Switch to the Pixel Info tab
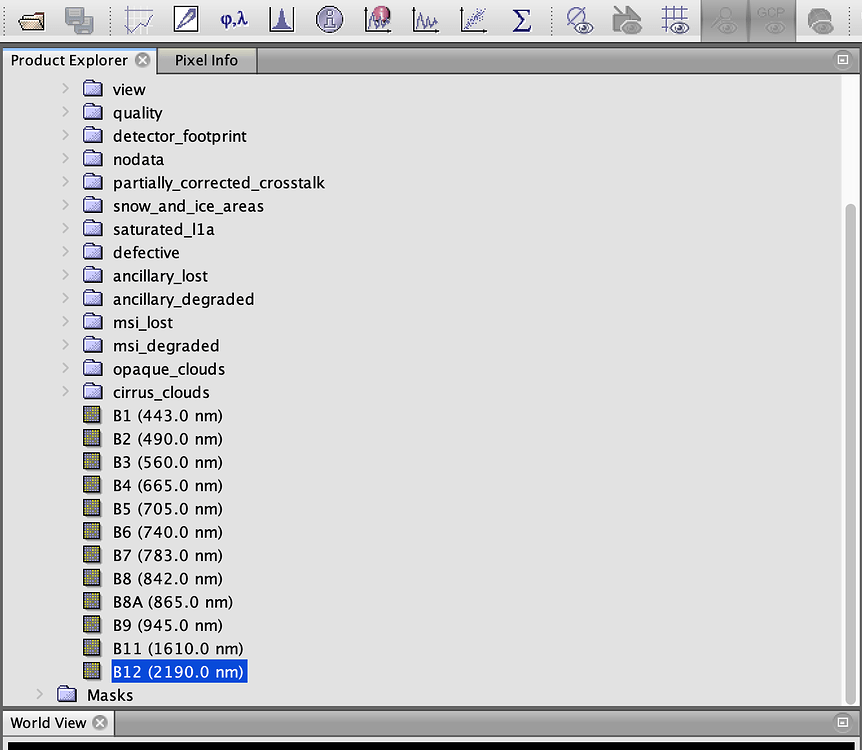 [206, 60]
